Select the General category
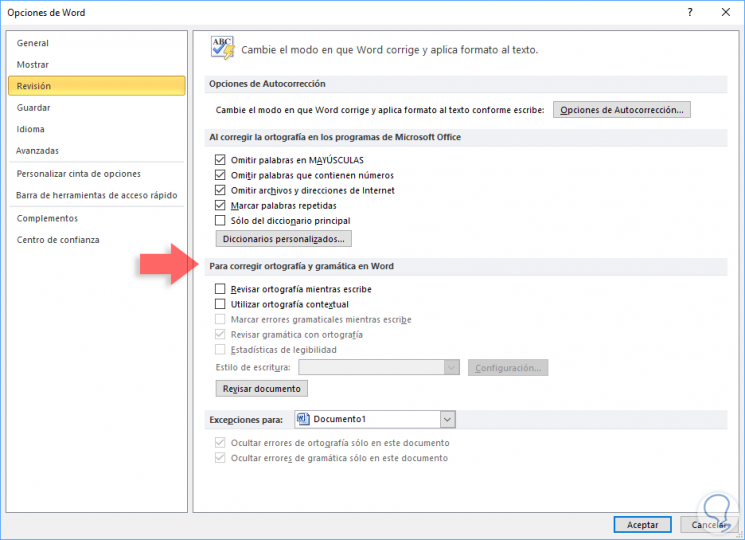 click(x=97, y=43)
